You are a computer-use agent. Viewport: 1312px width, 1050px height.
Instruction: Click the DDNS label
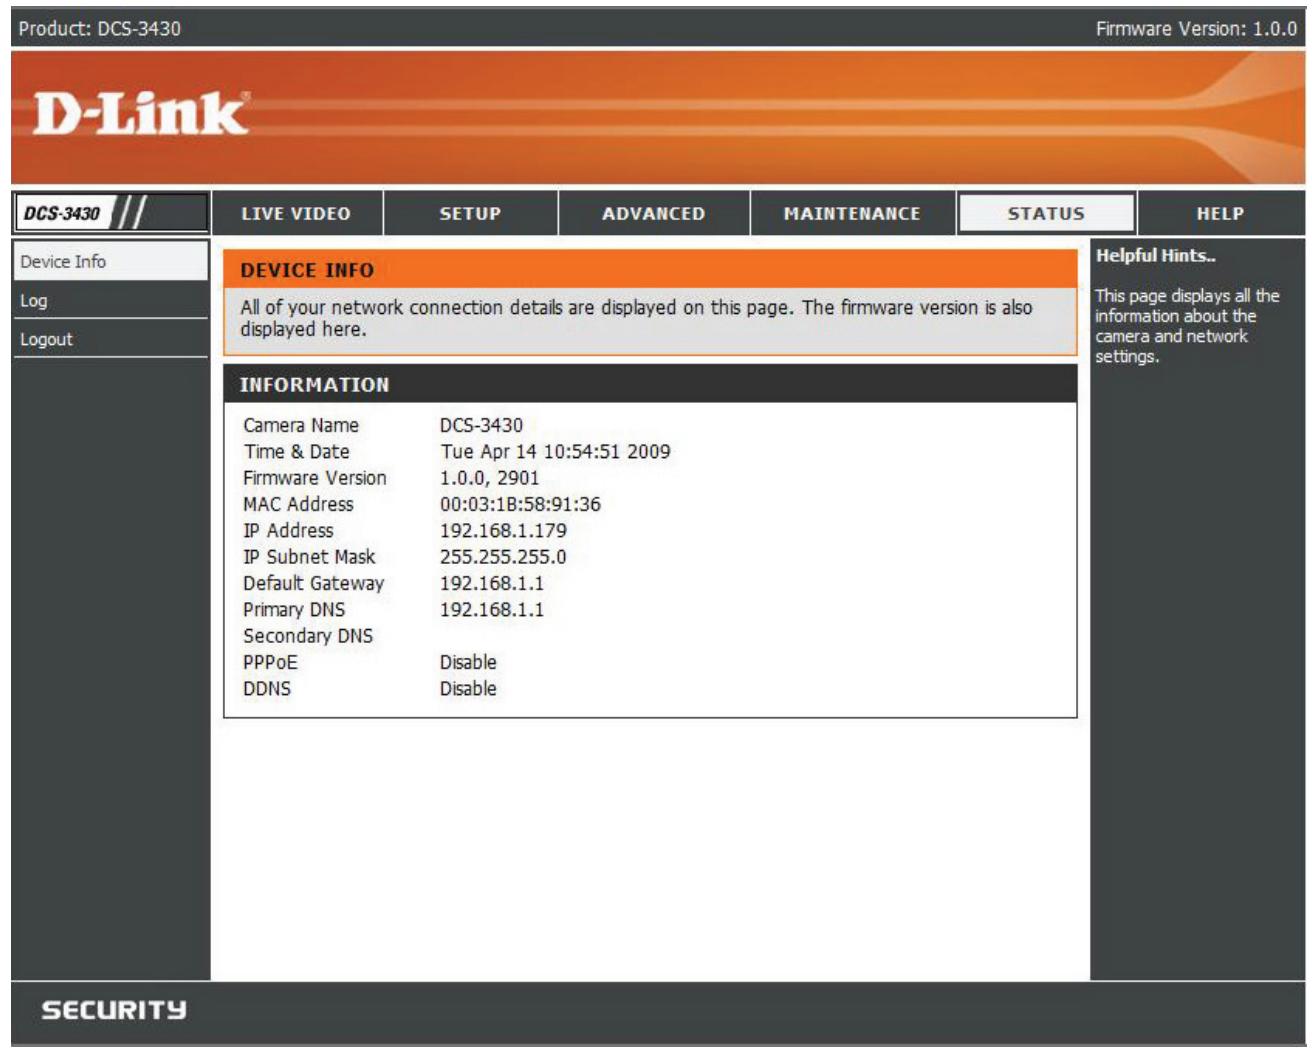pyautogui.click(x=267, y=688)
